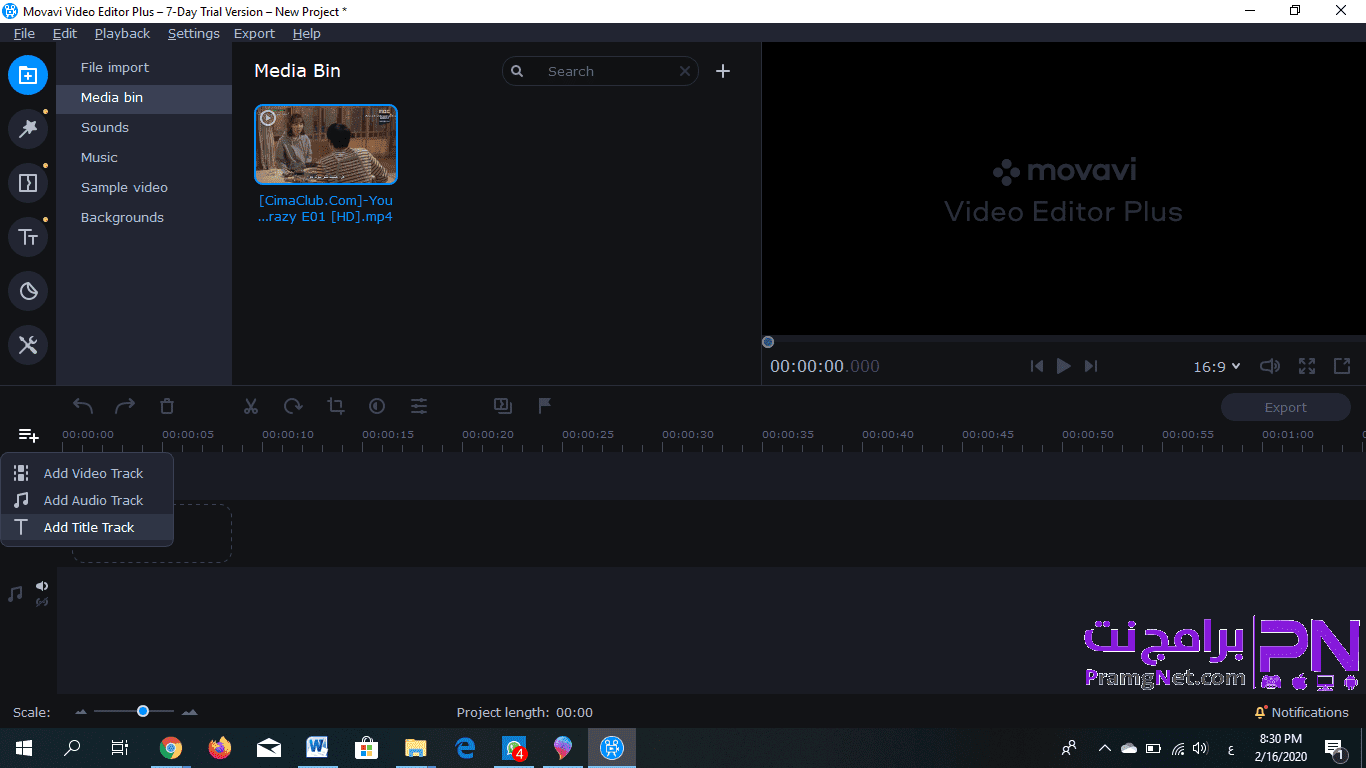This screenshot has width=1366, height=768.
Task: Choose Add Video Track
Action: pyautogui.click(x=87, y=473)
